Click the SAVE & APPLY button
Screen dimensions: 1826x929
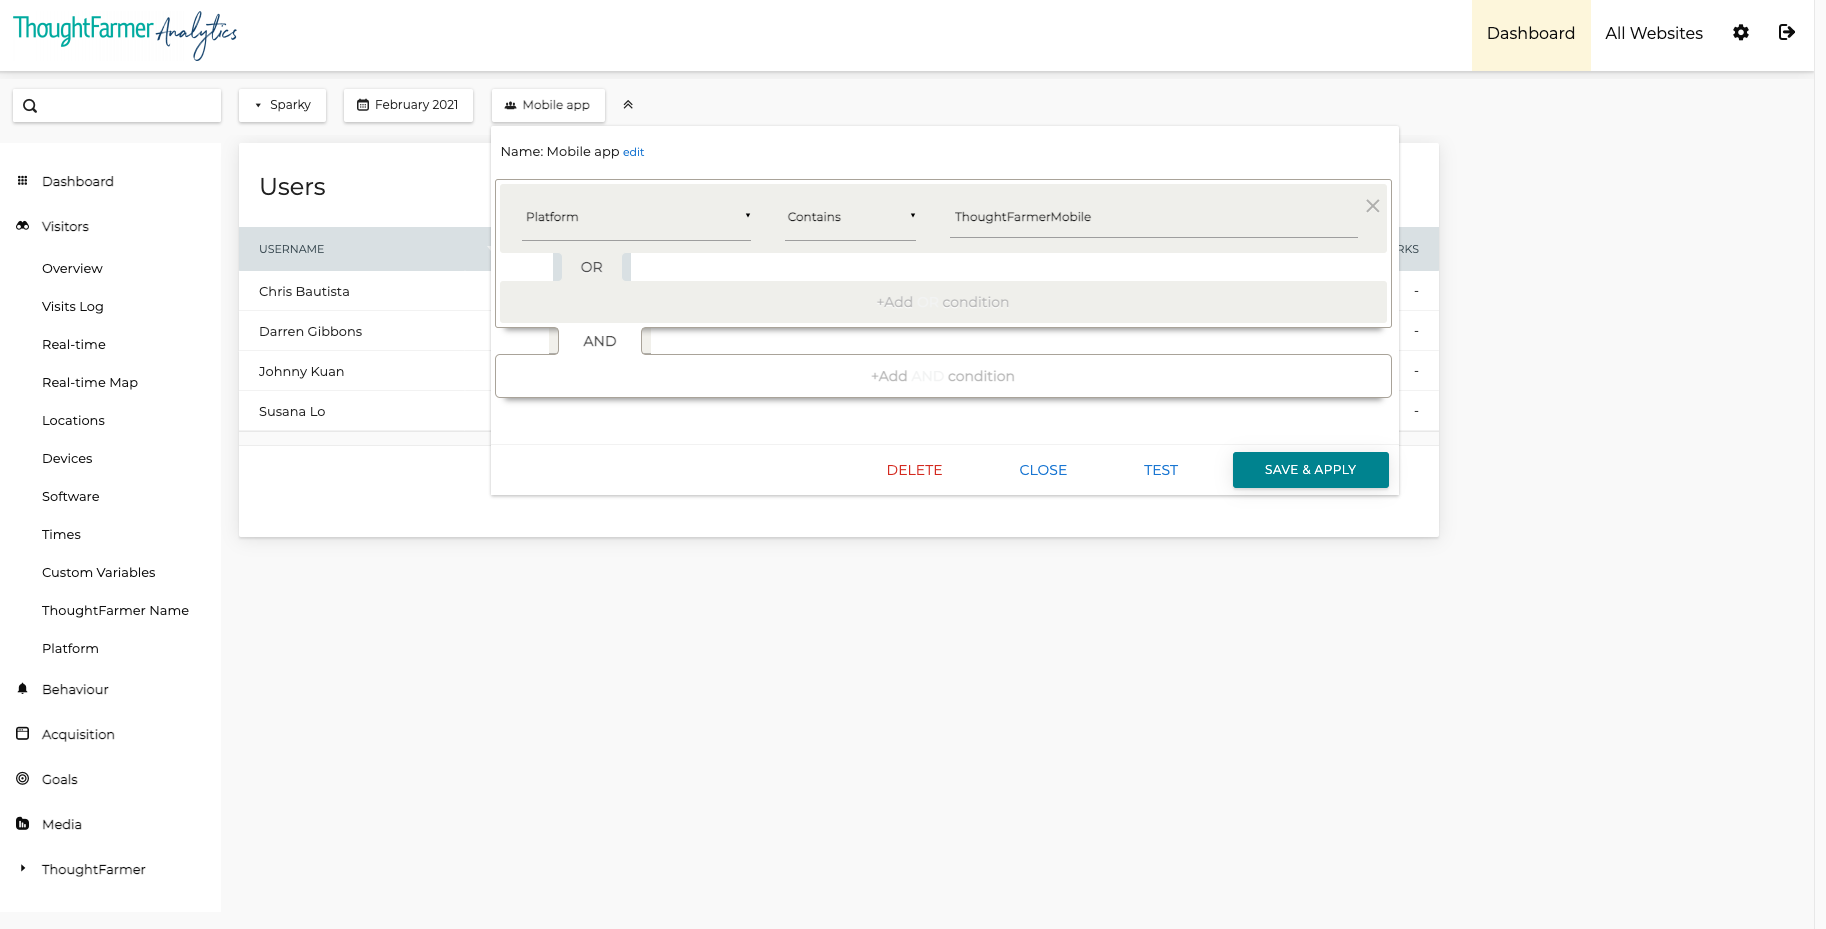click(x=1310, y=470)
